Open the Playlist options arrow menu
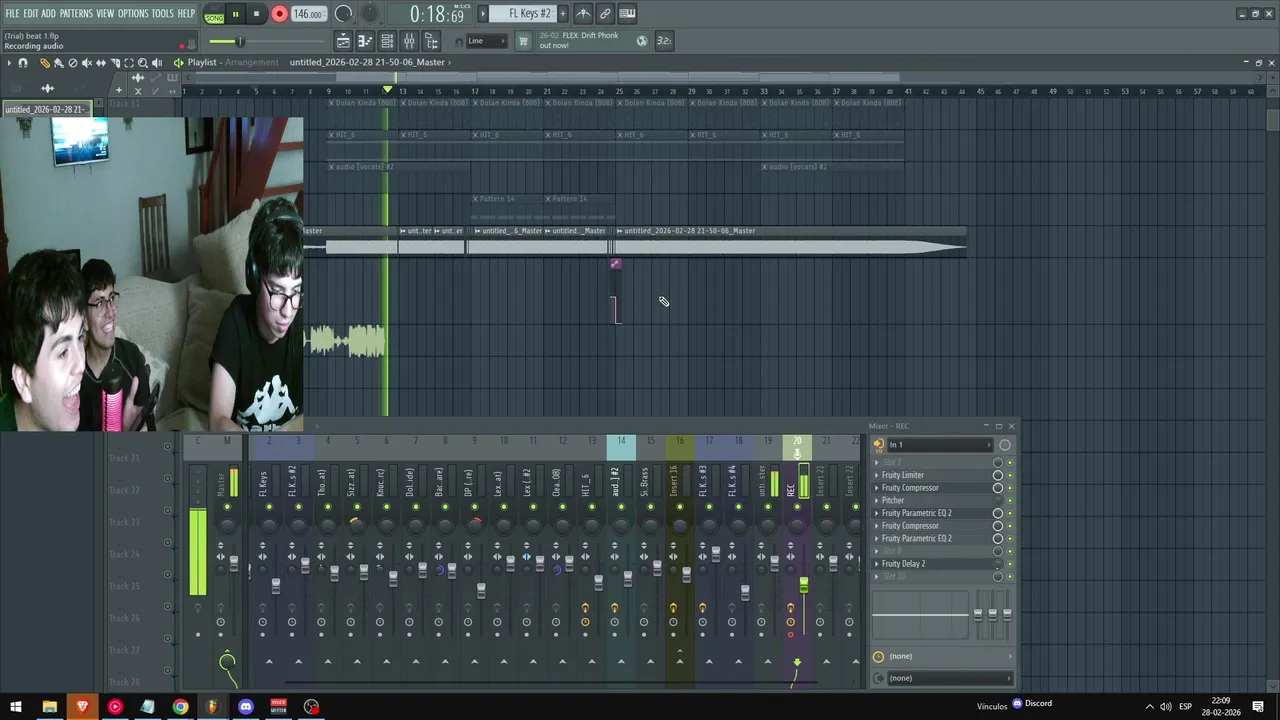 9,63
